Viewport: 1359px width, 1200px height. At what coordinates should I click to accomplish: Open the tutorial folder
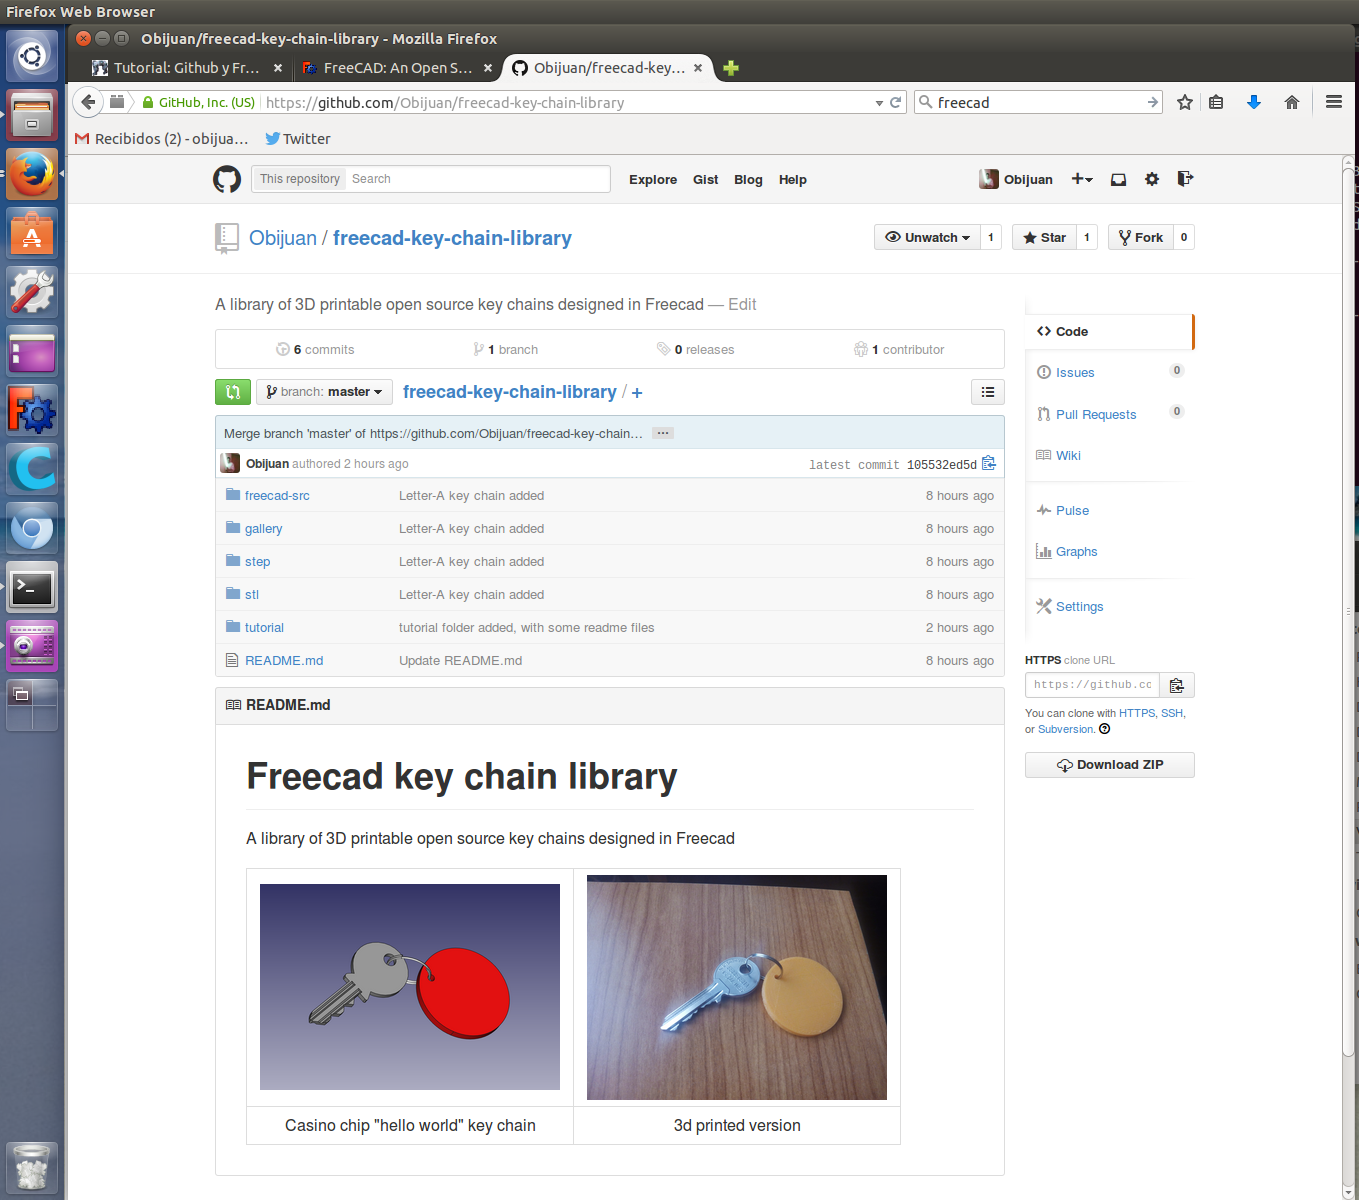(264, 628)
